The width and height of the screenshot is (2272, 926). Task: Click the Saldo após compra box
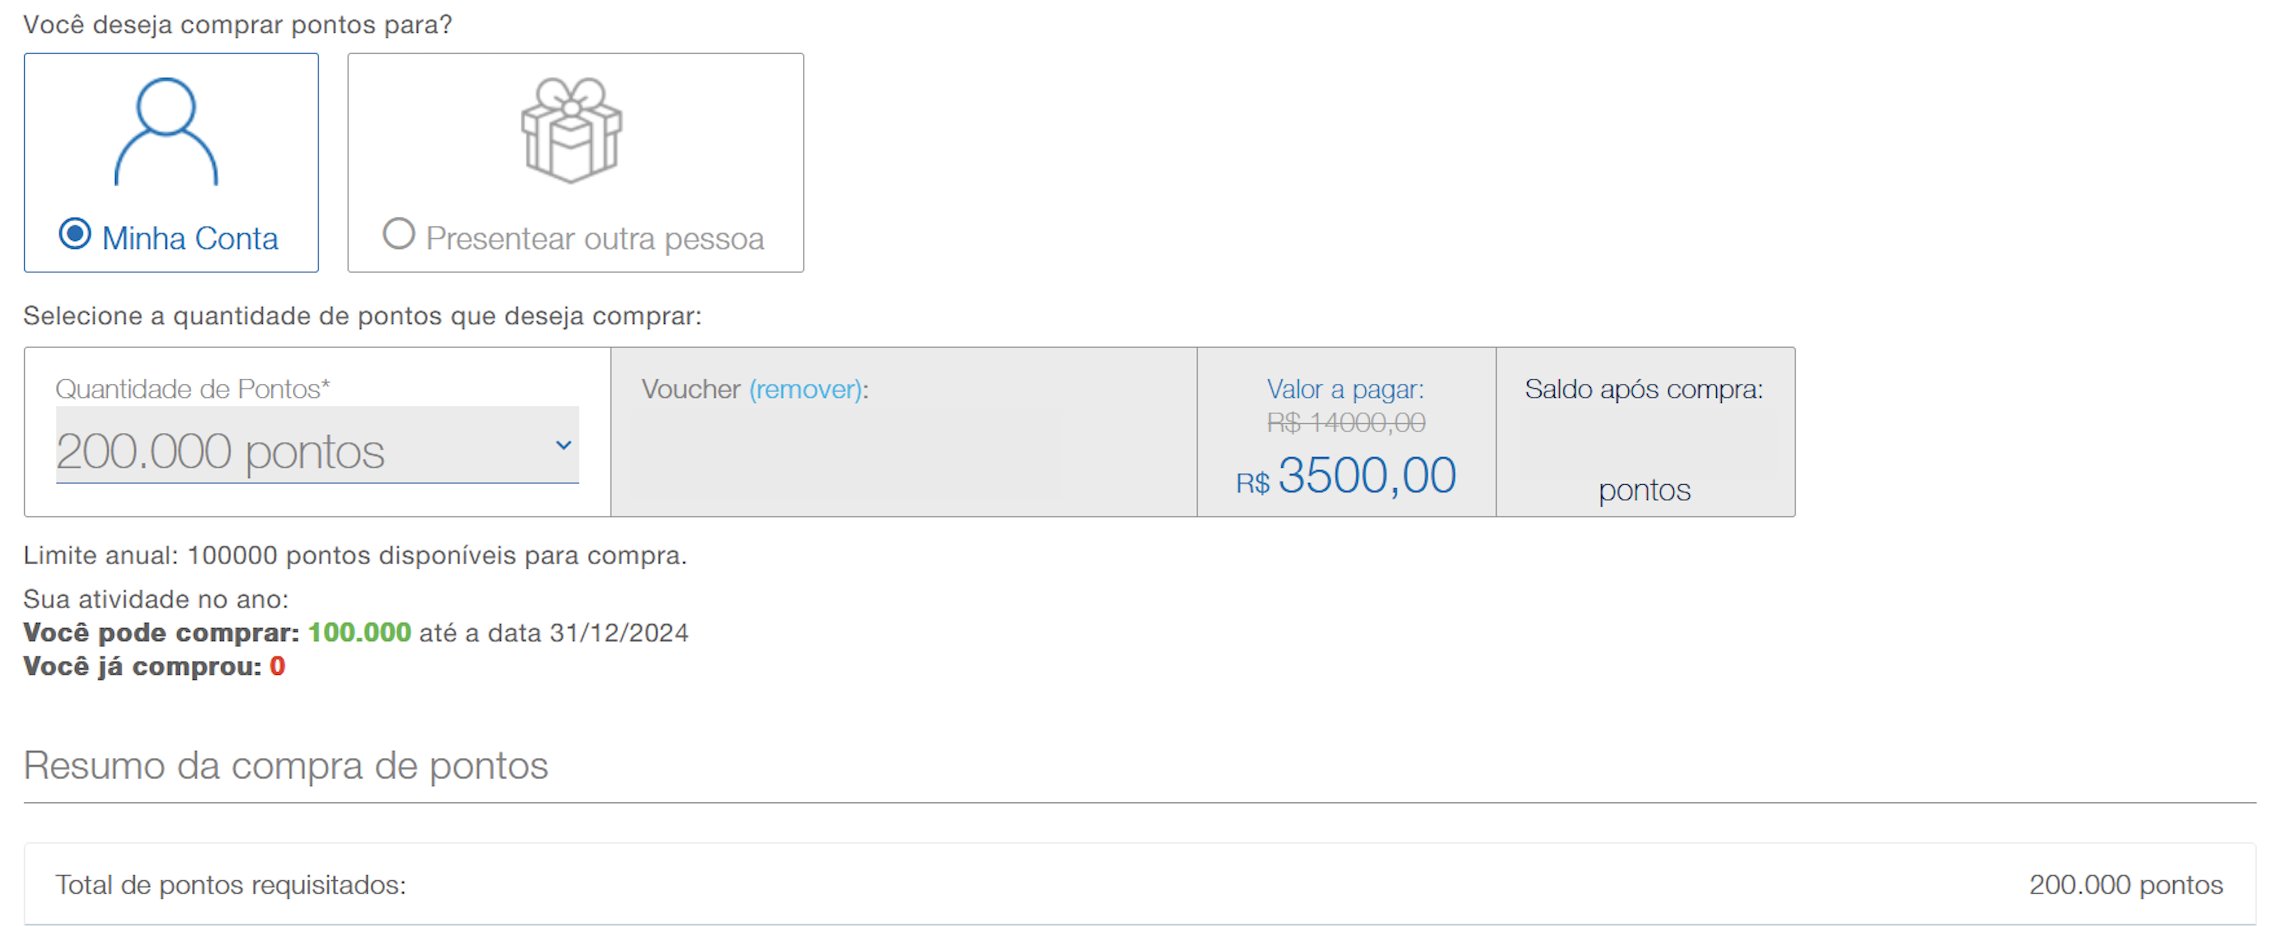[x=1645, y=432]
